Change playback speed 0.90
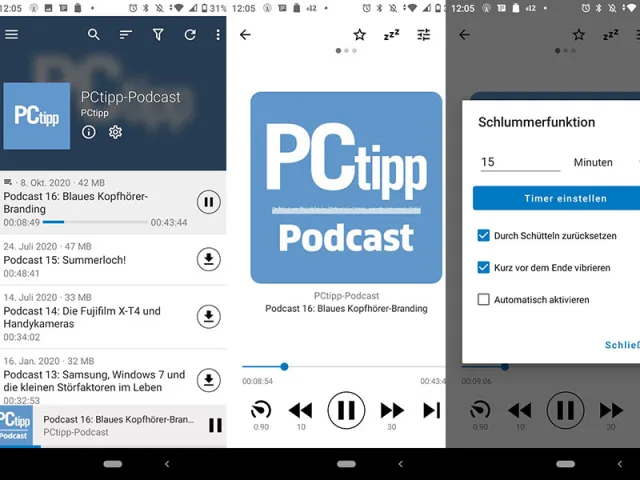 coord(261,415)
